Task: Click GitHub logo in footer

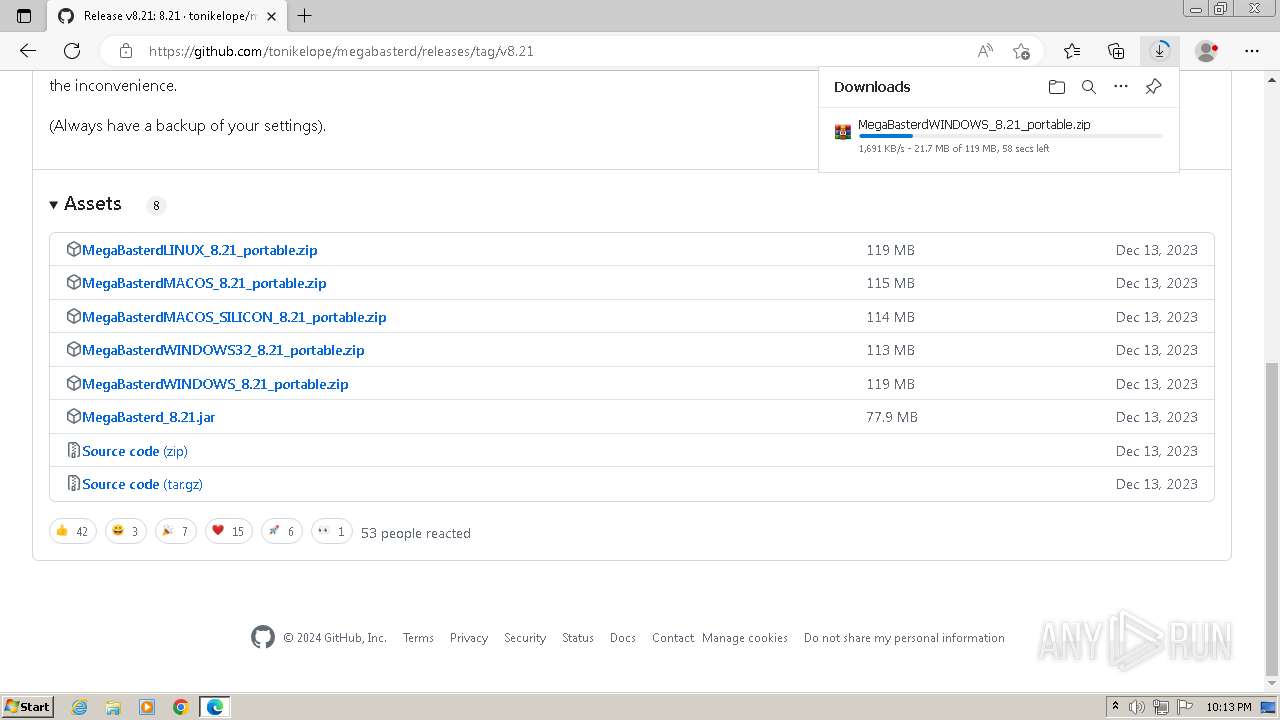Action: [263, 637]
